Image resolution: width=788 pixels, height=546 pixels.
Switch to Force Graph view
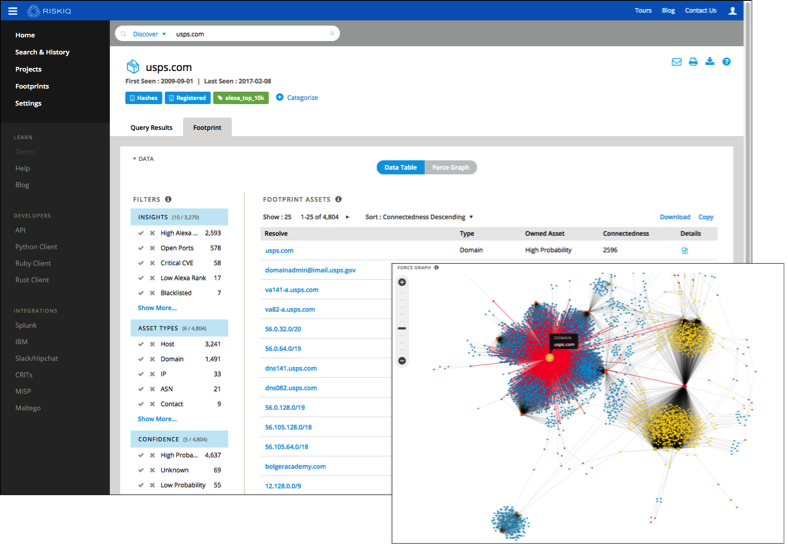pos(451,167)
